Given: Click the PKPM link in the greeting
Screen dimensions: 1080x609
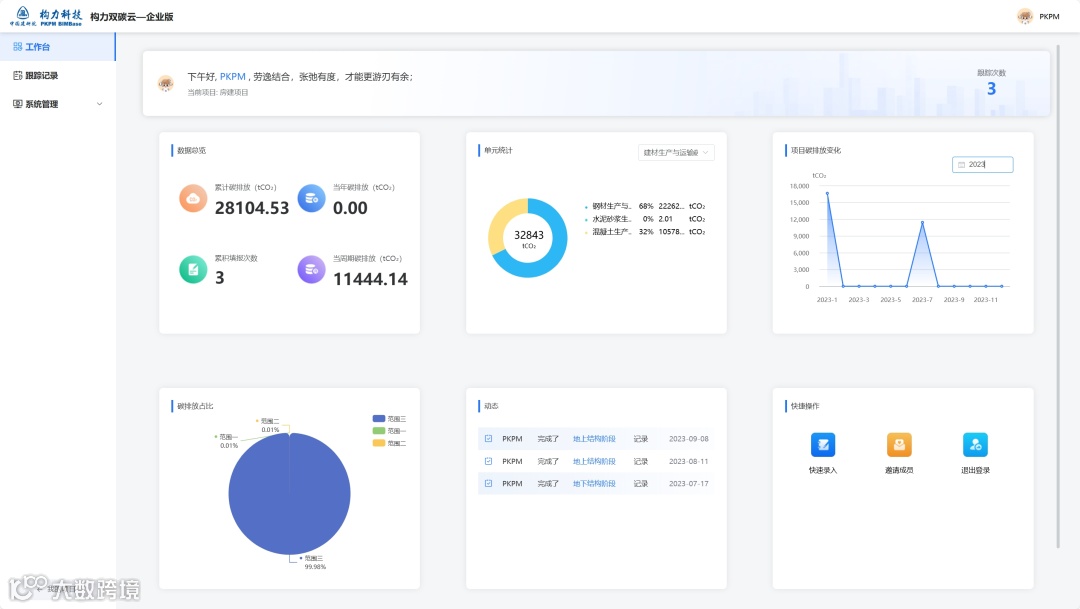Looking at the screenshot, I should (233, 76).
